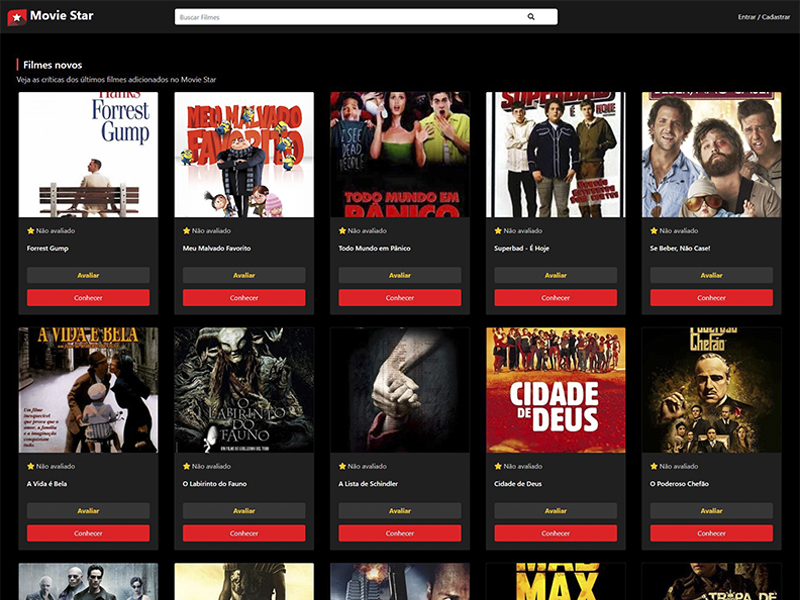Open the Mad Max poster in bottom row

(x=556, y=582)
